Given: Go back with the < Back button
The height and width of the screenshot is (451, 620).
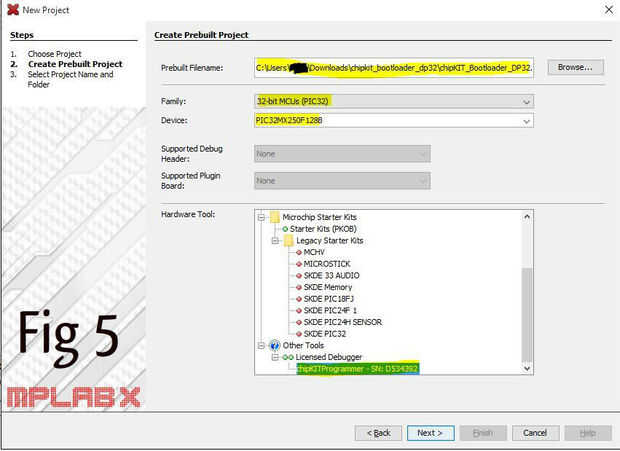Looking at the screenshot, I should (x=378, y=433).
